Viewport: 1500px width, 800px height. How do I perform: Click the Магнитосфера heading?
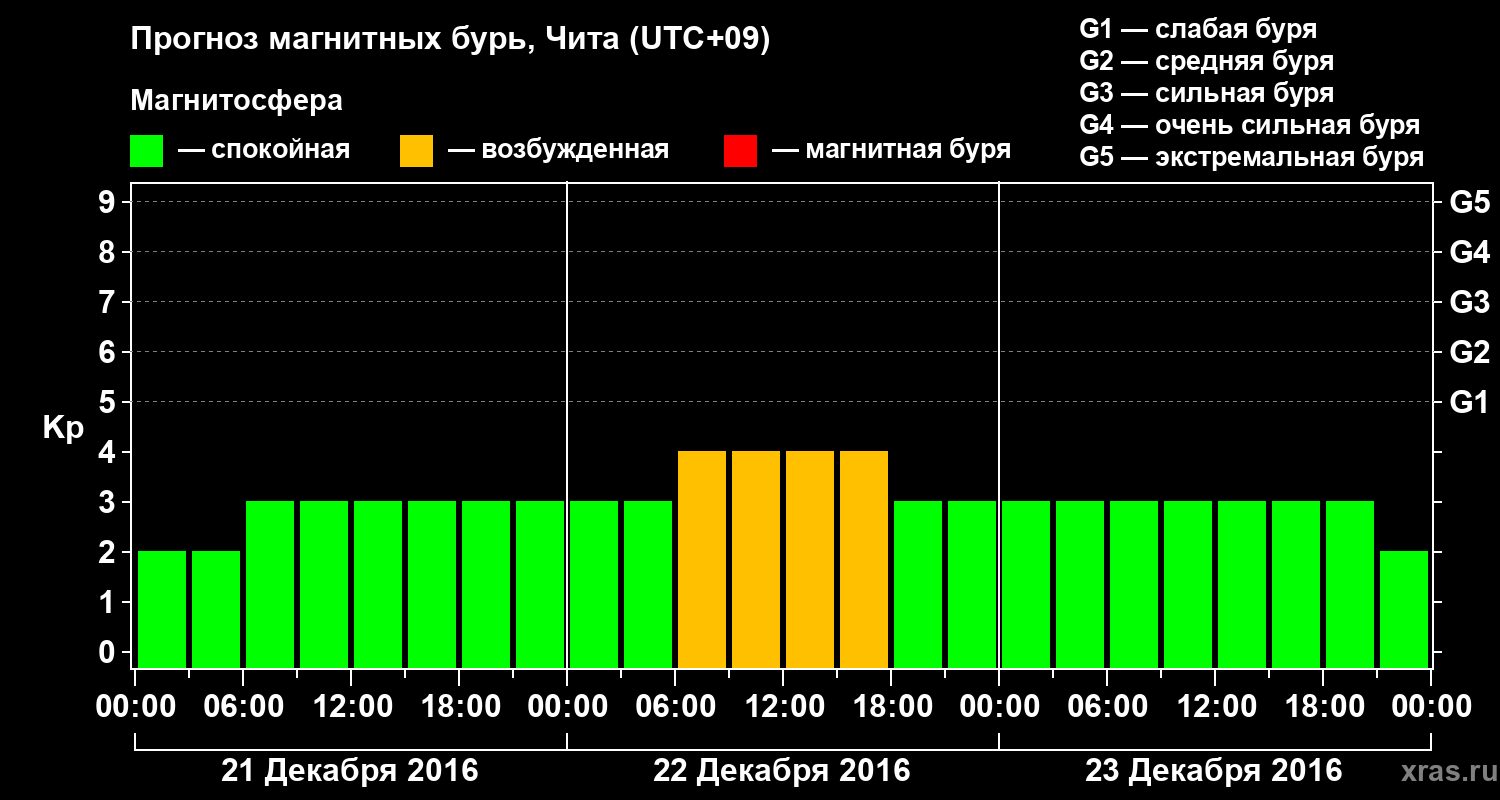point(236,101)
